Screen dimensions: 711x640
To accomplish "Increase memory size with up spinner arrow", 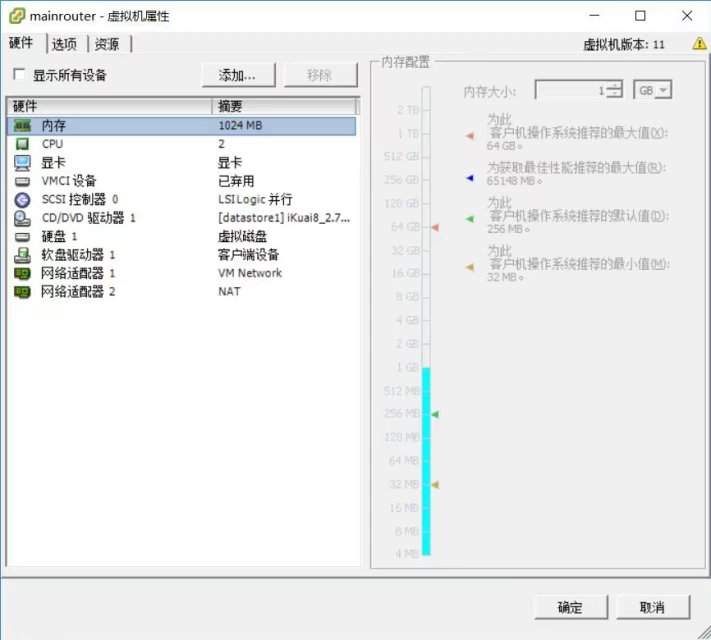I will click(614, 85).
